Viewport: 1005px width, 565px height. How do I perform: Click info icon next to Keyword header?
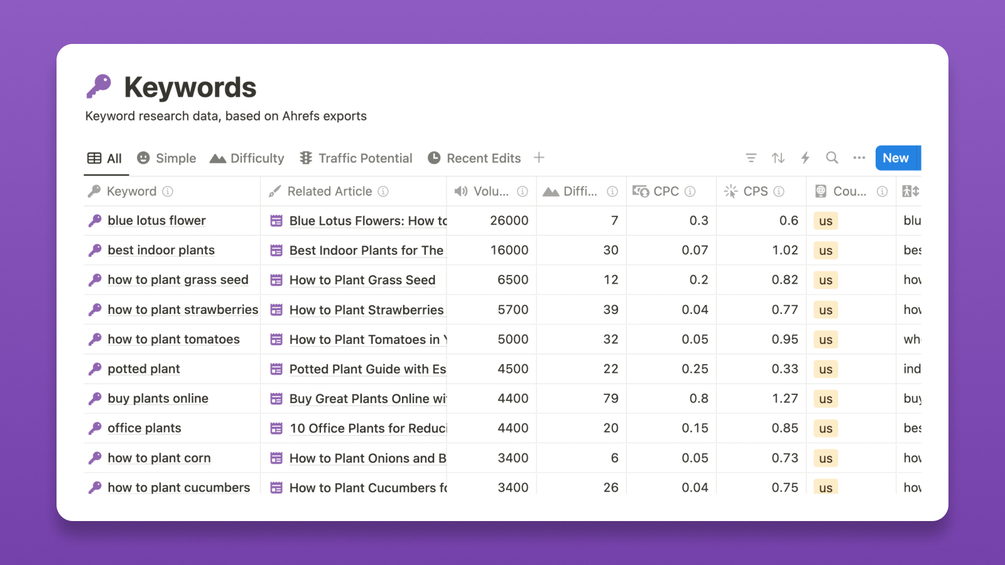(x=168, y=191)
